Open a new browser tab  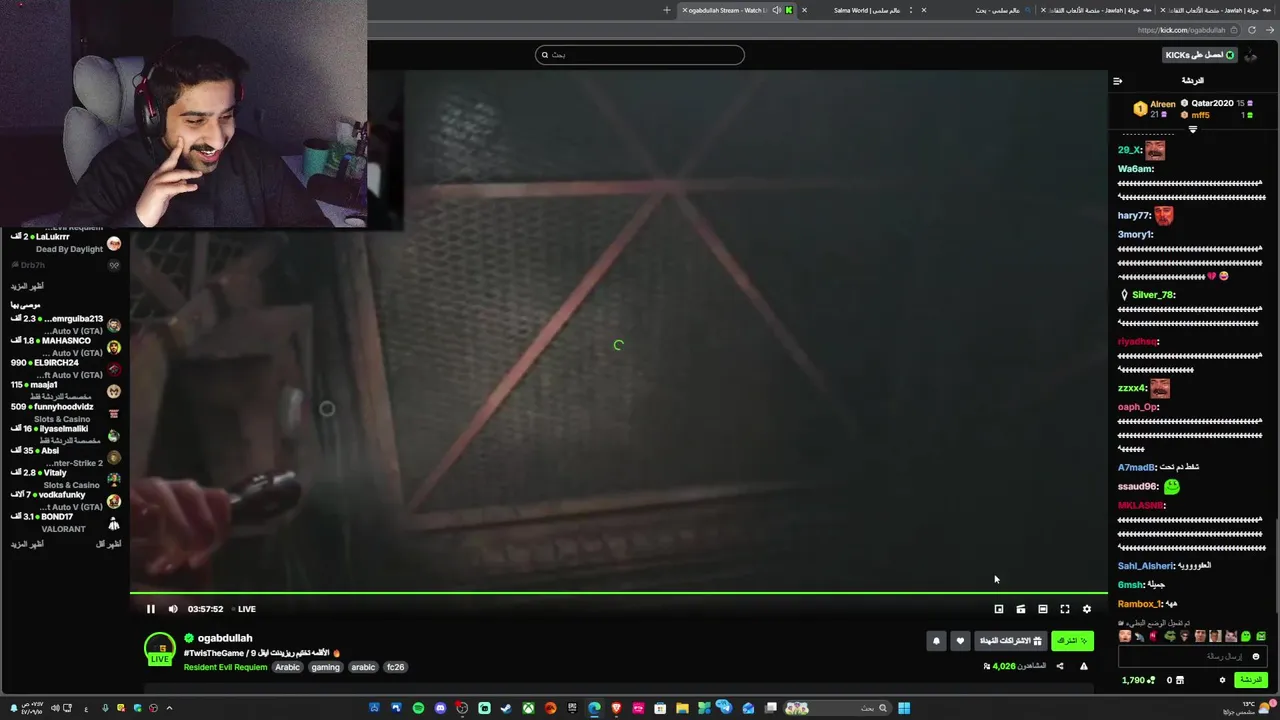(x=667, y=10)
